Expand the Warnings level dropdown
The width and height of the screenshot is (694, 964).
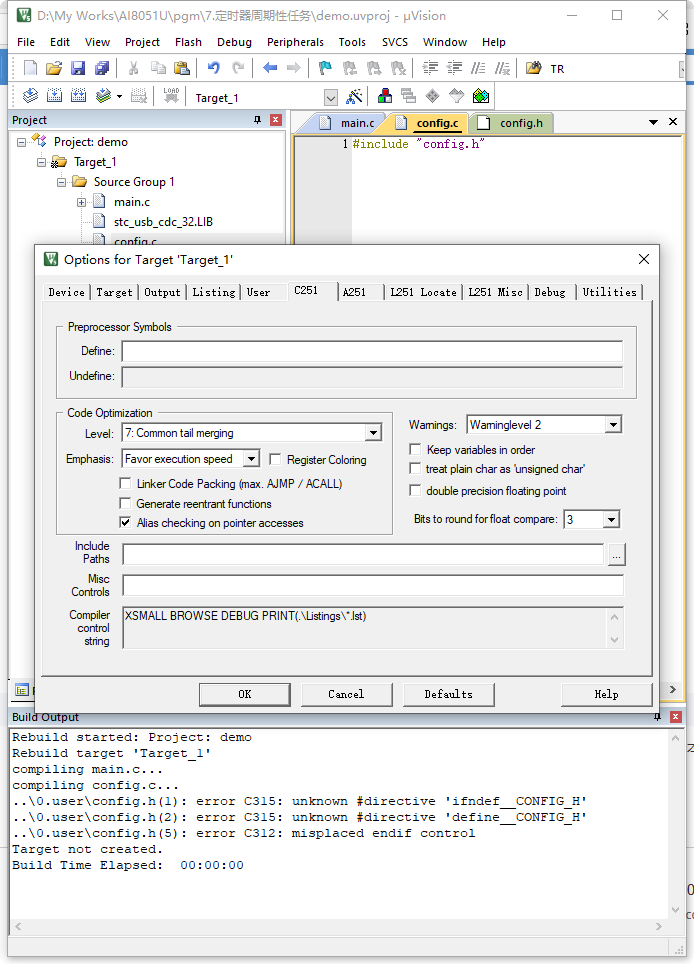point(613,425)
